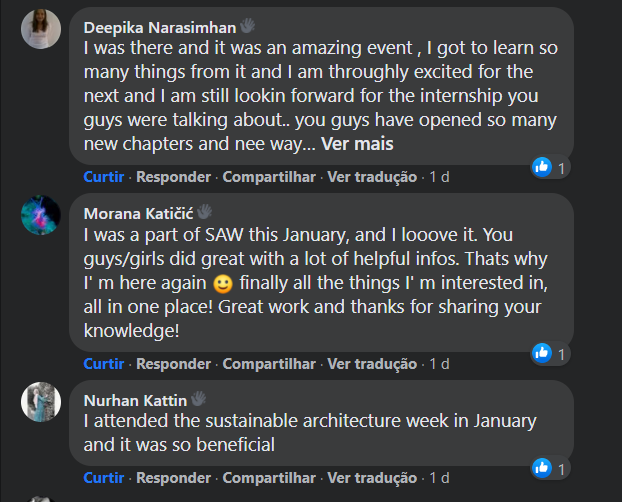Open Morana Katičić's profile picture

click(41, 215)
